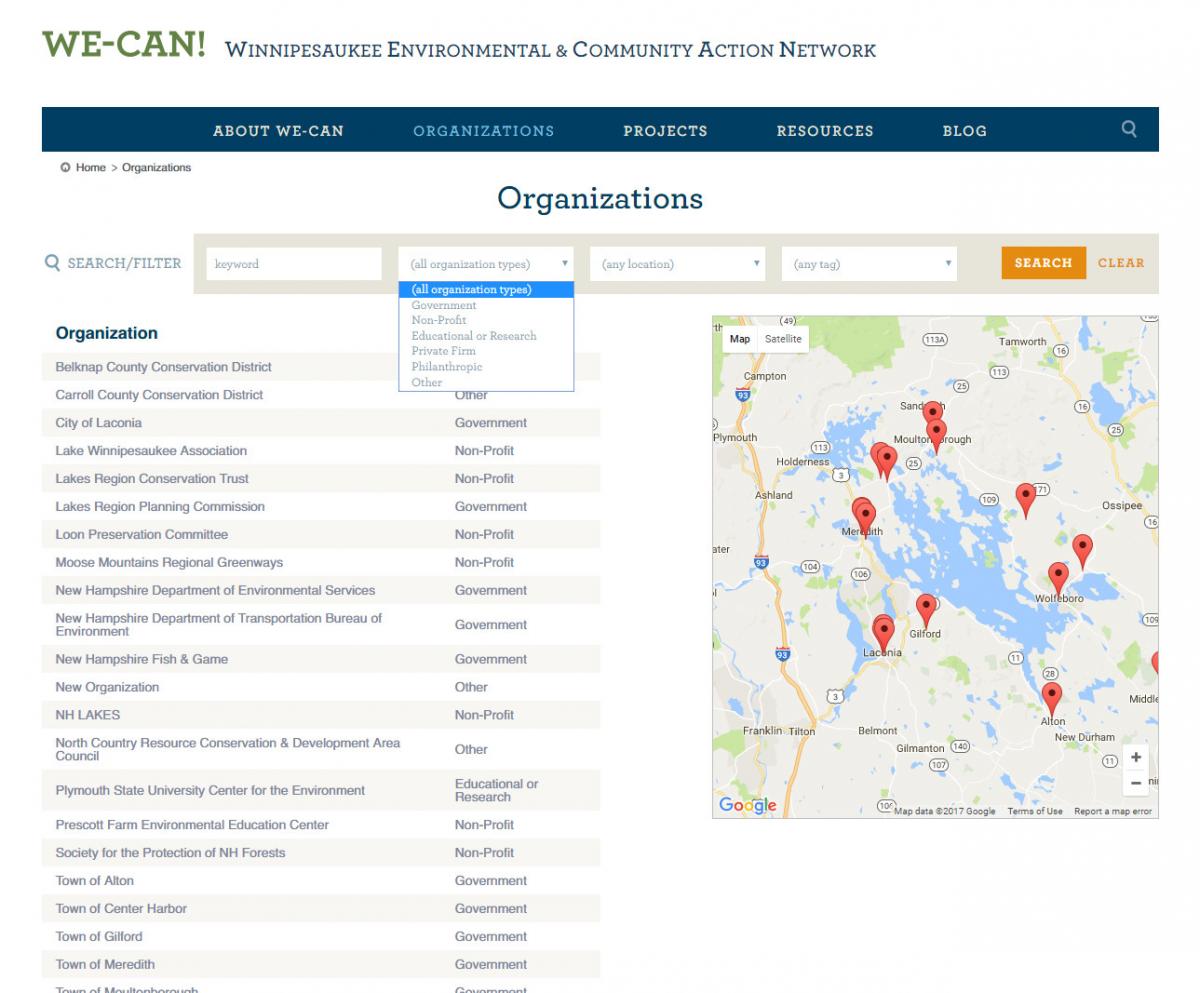Screen dimensions: 1200x993
Task: Open Prescott Farm Environmental Education Center
Action: coord(192,825)
